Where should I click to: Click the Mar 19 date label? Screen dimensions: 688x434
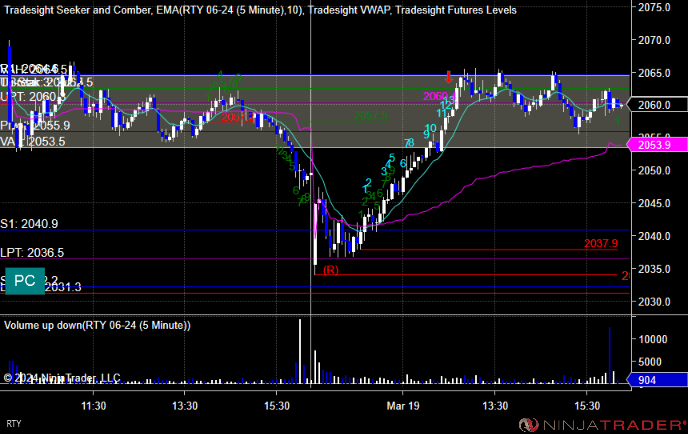click(403, 406)
